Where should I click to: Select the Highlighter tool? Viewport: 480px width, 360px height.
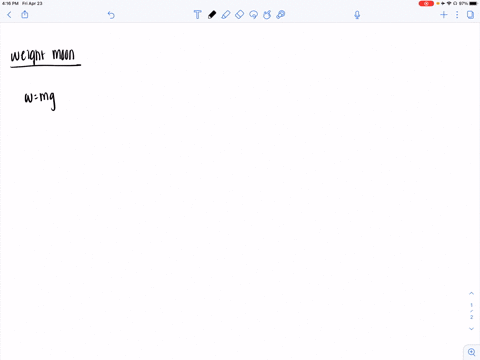[x=226, y=15]
